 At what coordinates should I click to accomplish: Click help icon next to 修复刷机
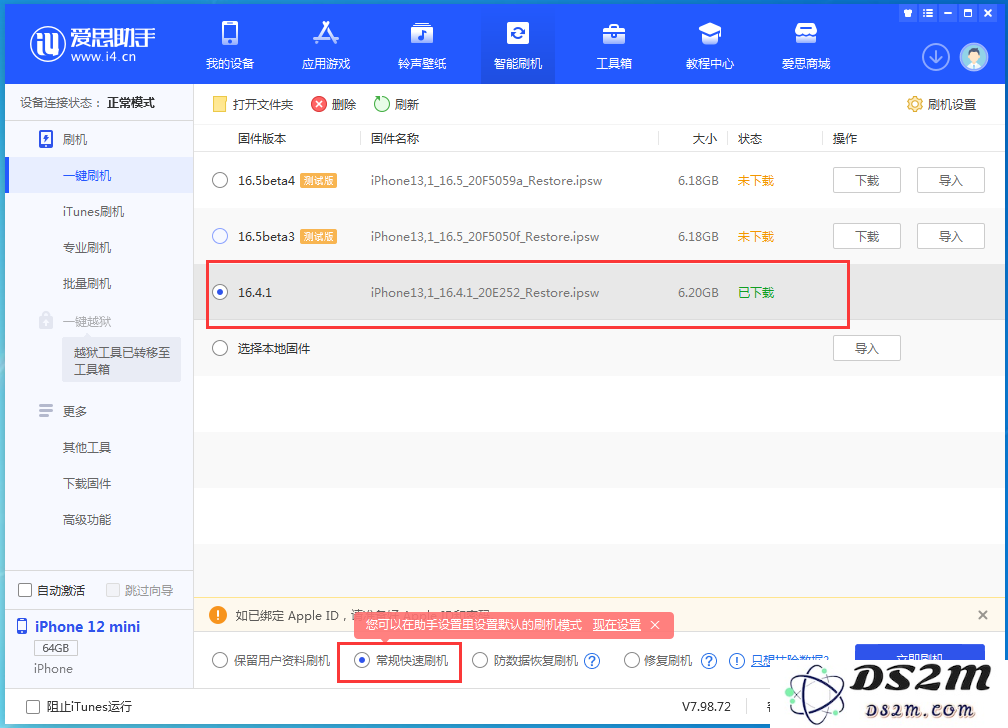point(708,661)
